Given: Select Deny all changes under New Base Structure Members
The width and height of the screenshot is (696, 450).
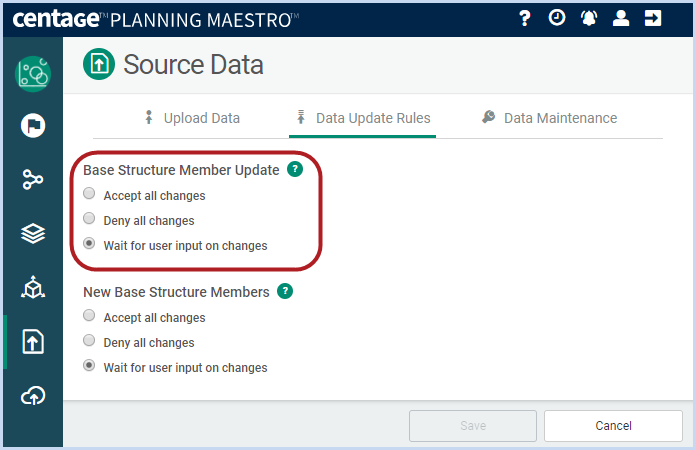Looking at the screenshot, I should 89,340.
